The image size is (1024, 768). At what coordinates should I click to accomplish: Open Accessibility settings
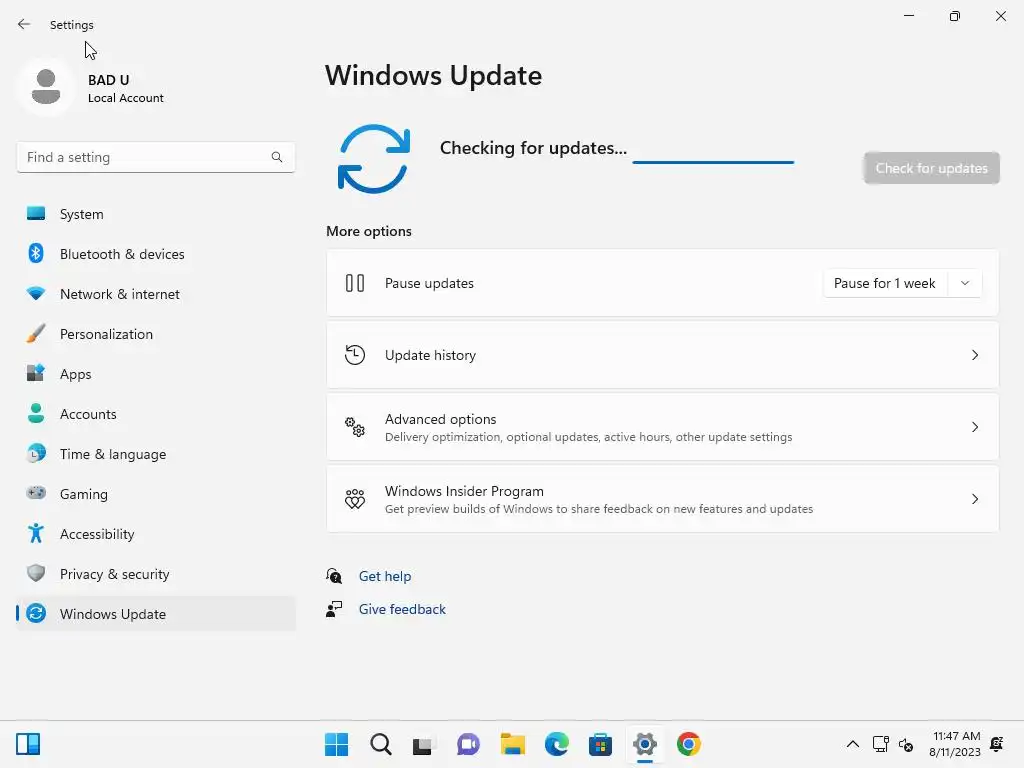pyautogui.click(x=156, y=534)
